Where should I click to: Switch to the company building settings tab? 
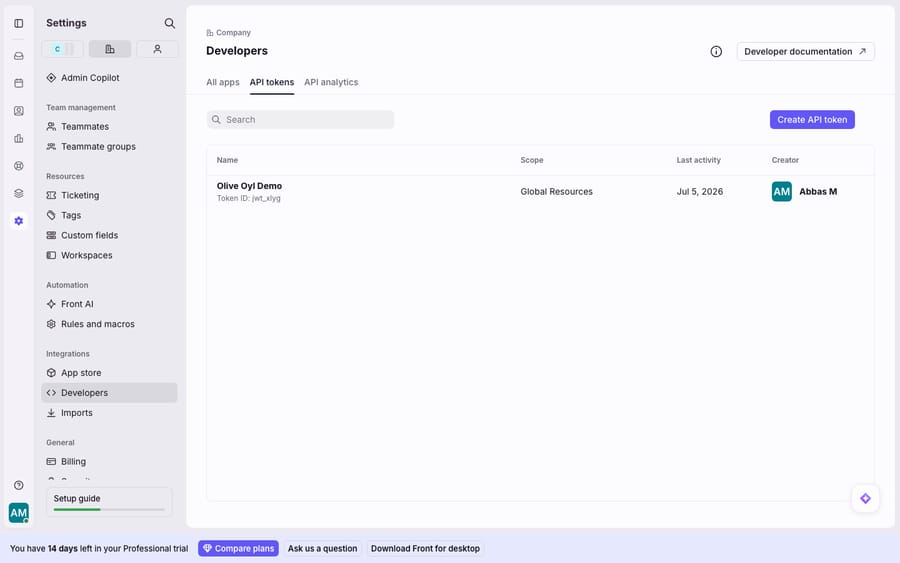tap(110, 49)
